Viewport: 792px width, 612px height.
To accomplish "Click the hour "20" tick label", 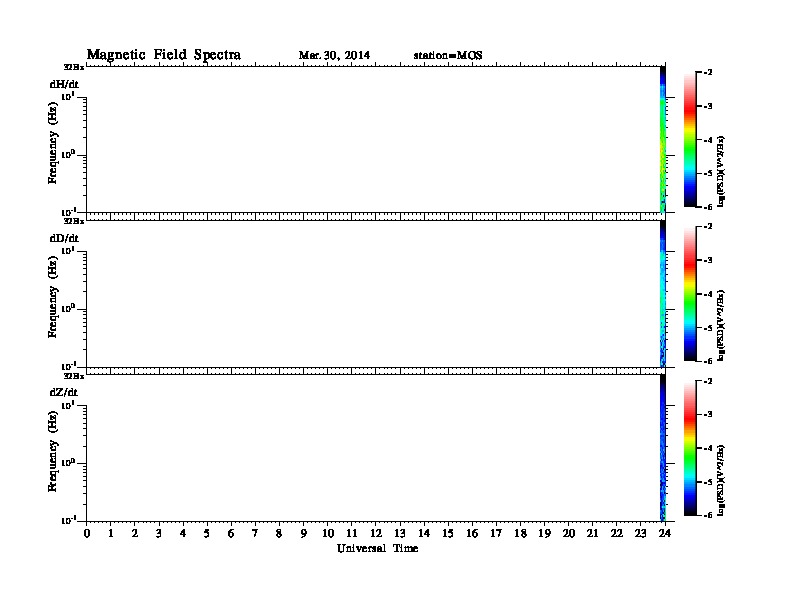I will (x=569, y=533).
